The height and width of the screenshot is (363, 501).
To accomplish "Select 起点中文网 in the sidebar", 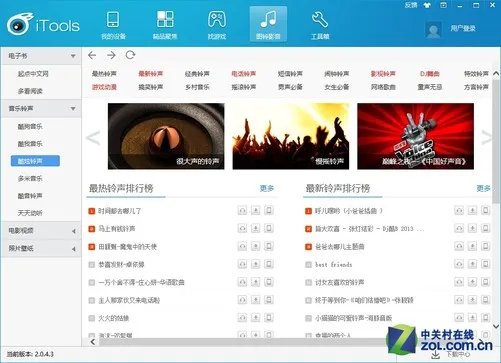I will [33, 74].
